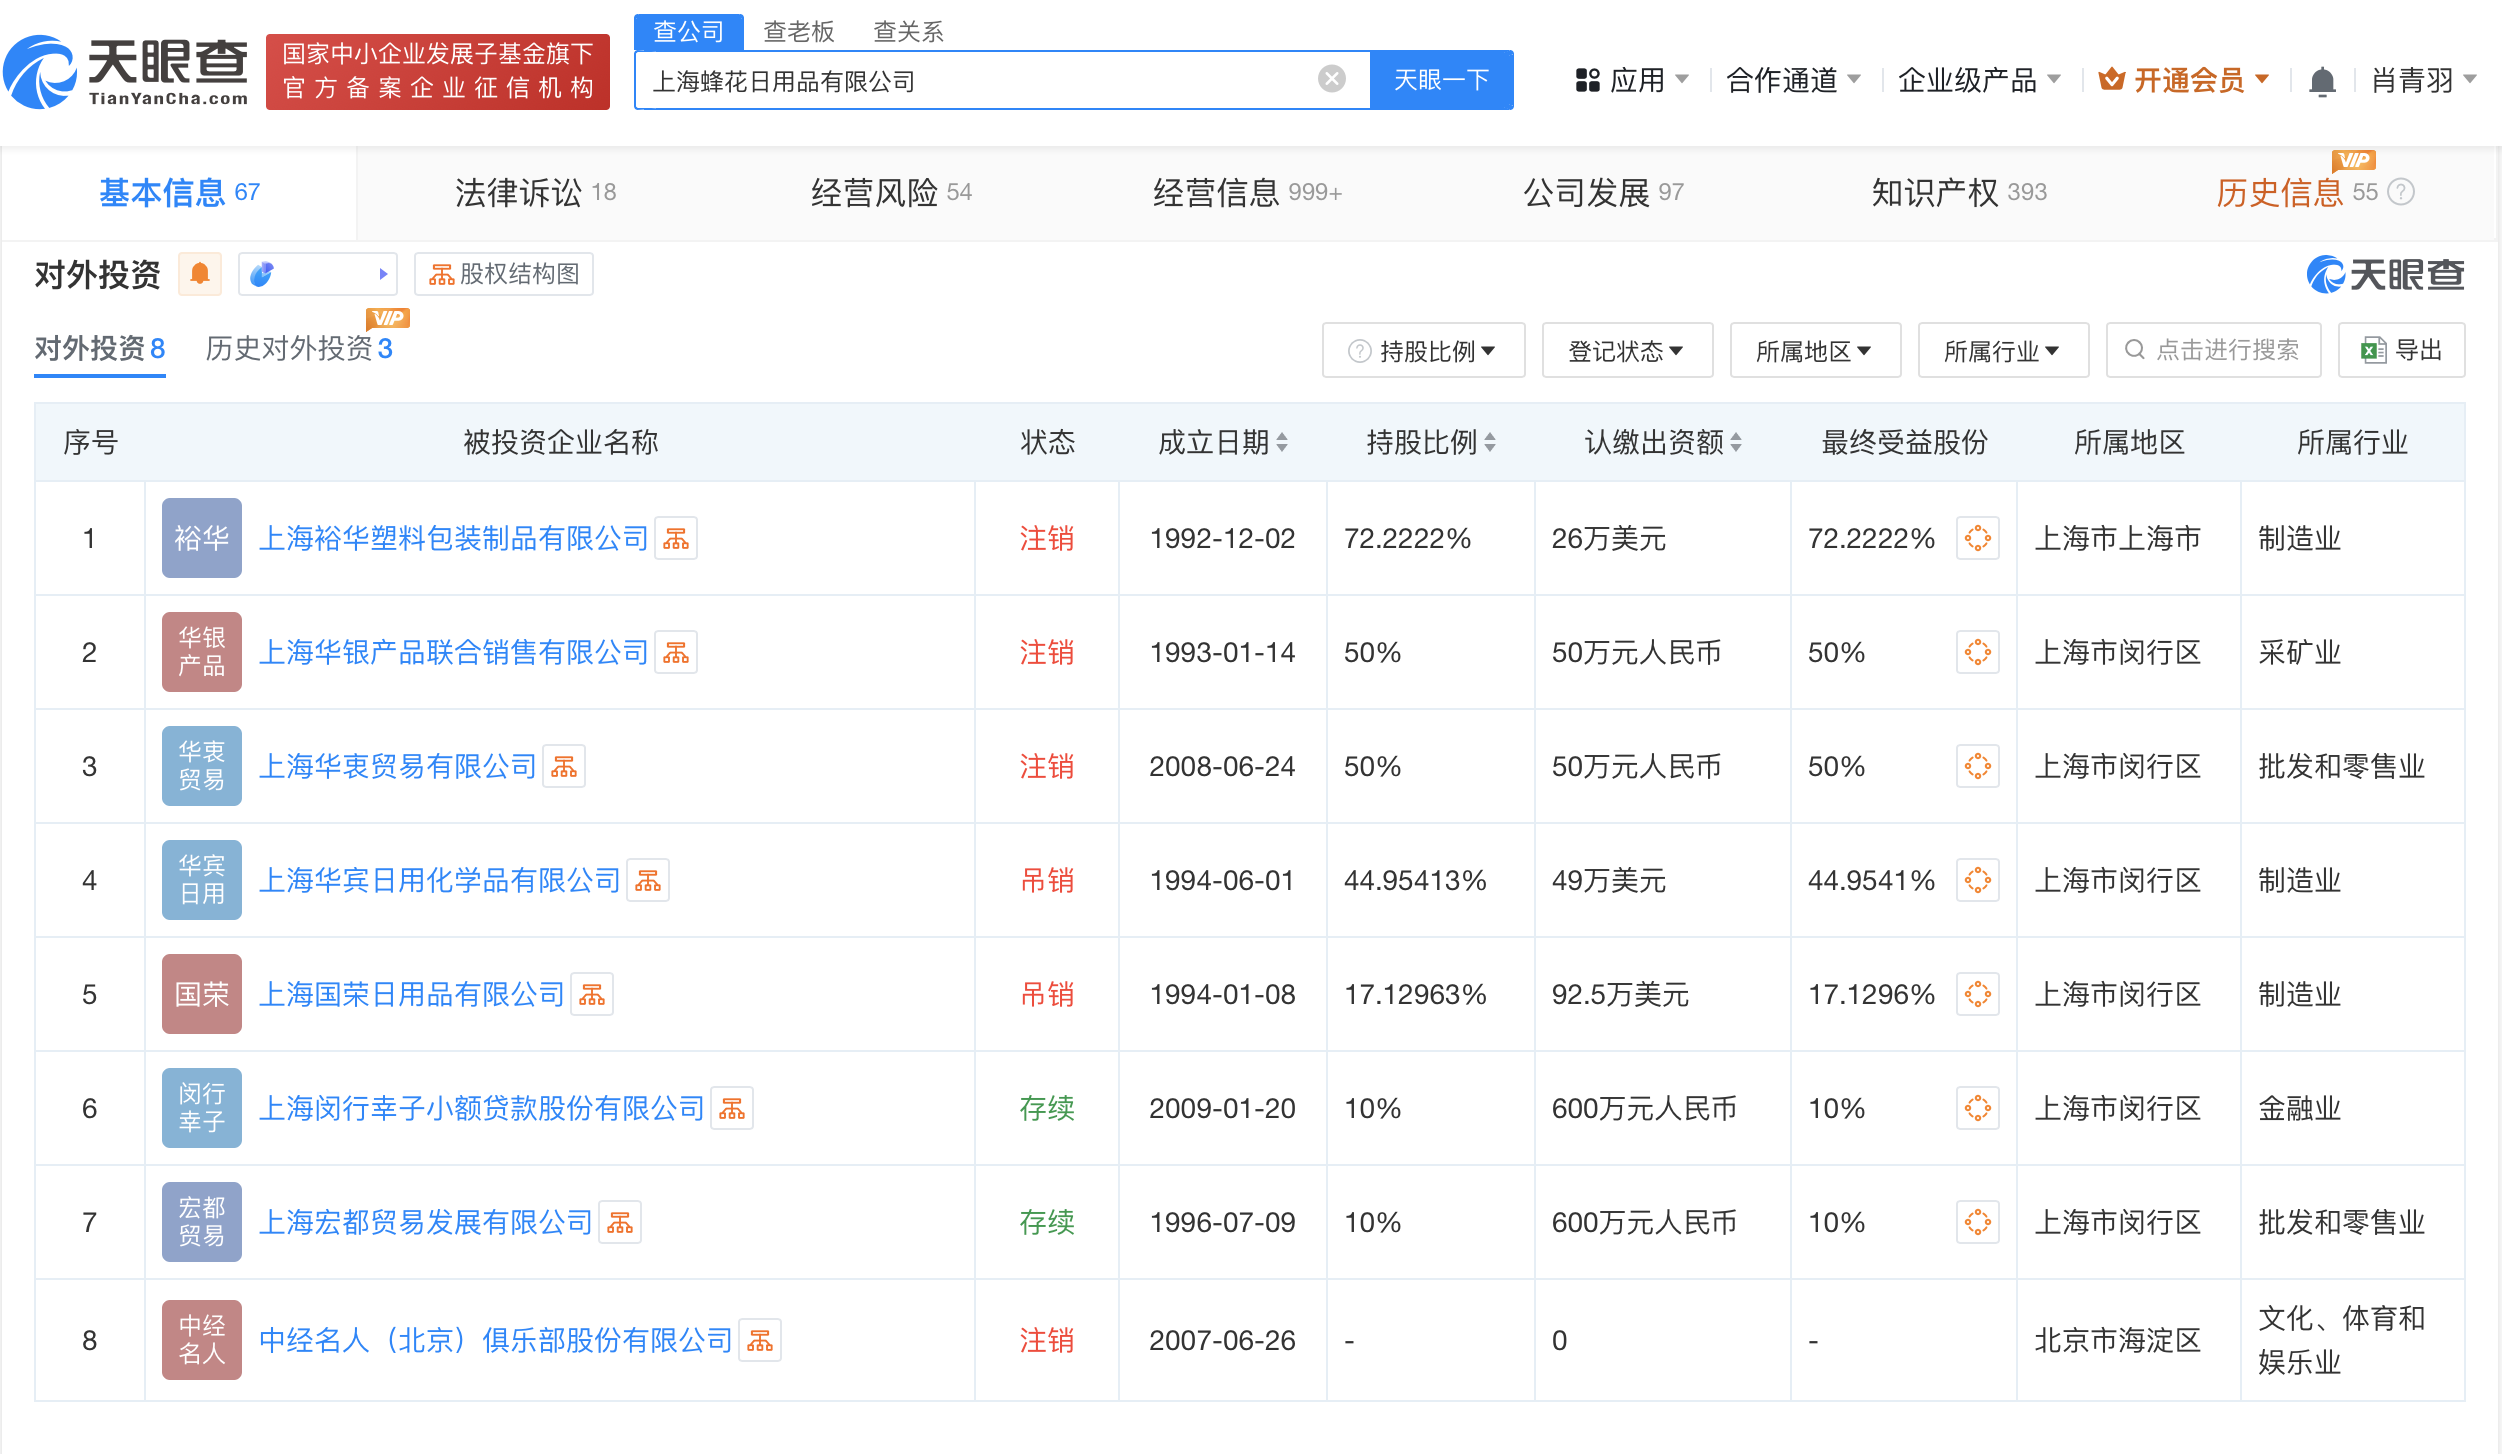Switch to 历史信息 tab

point(2297,192)
